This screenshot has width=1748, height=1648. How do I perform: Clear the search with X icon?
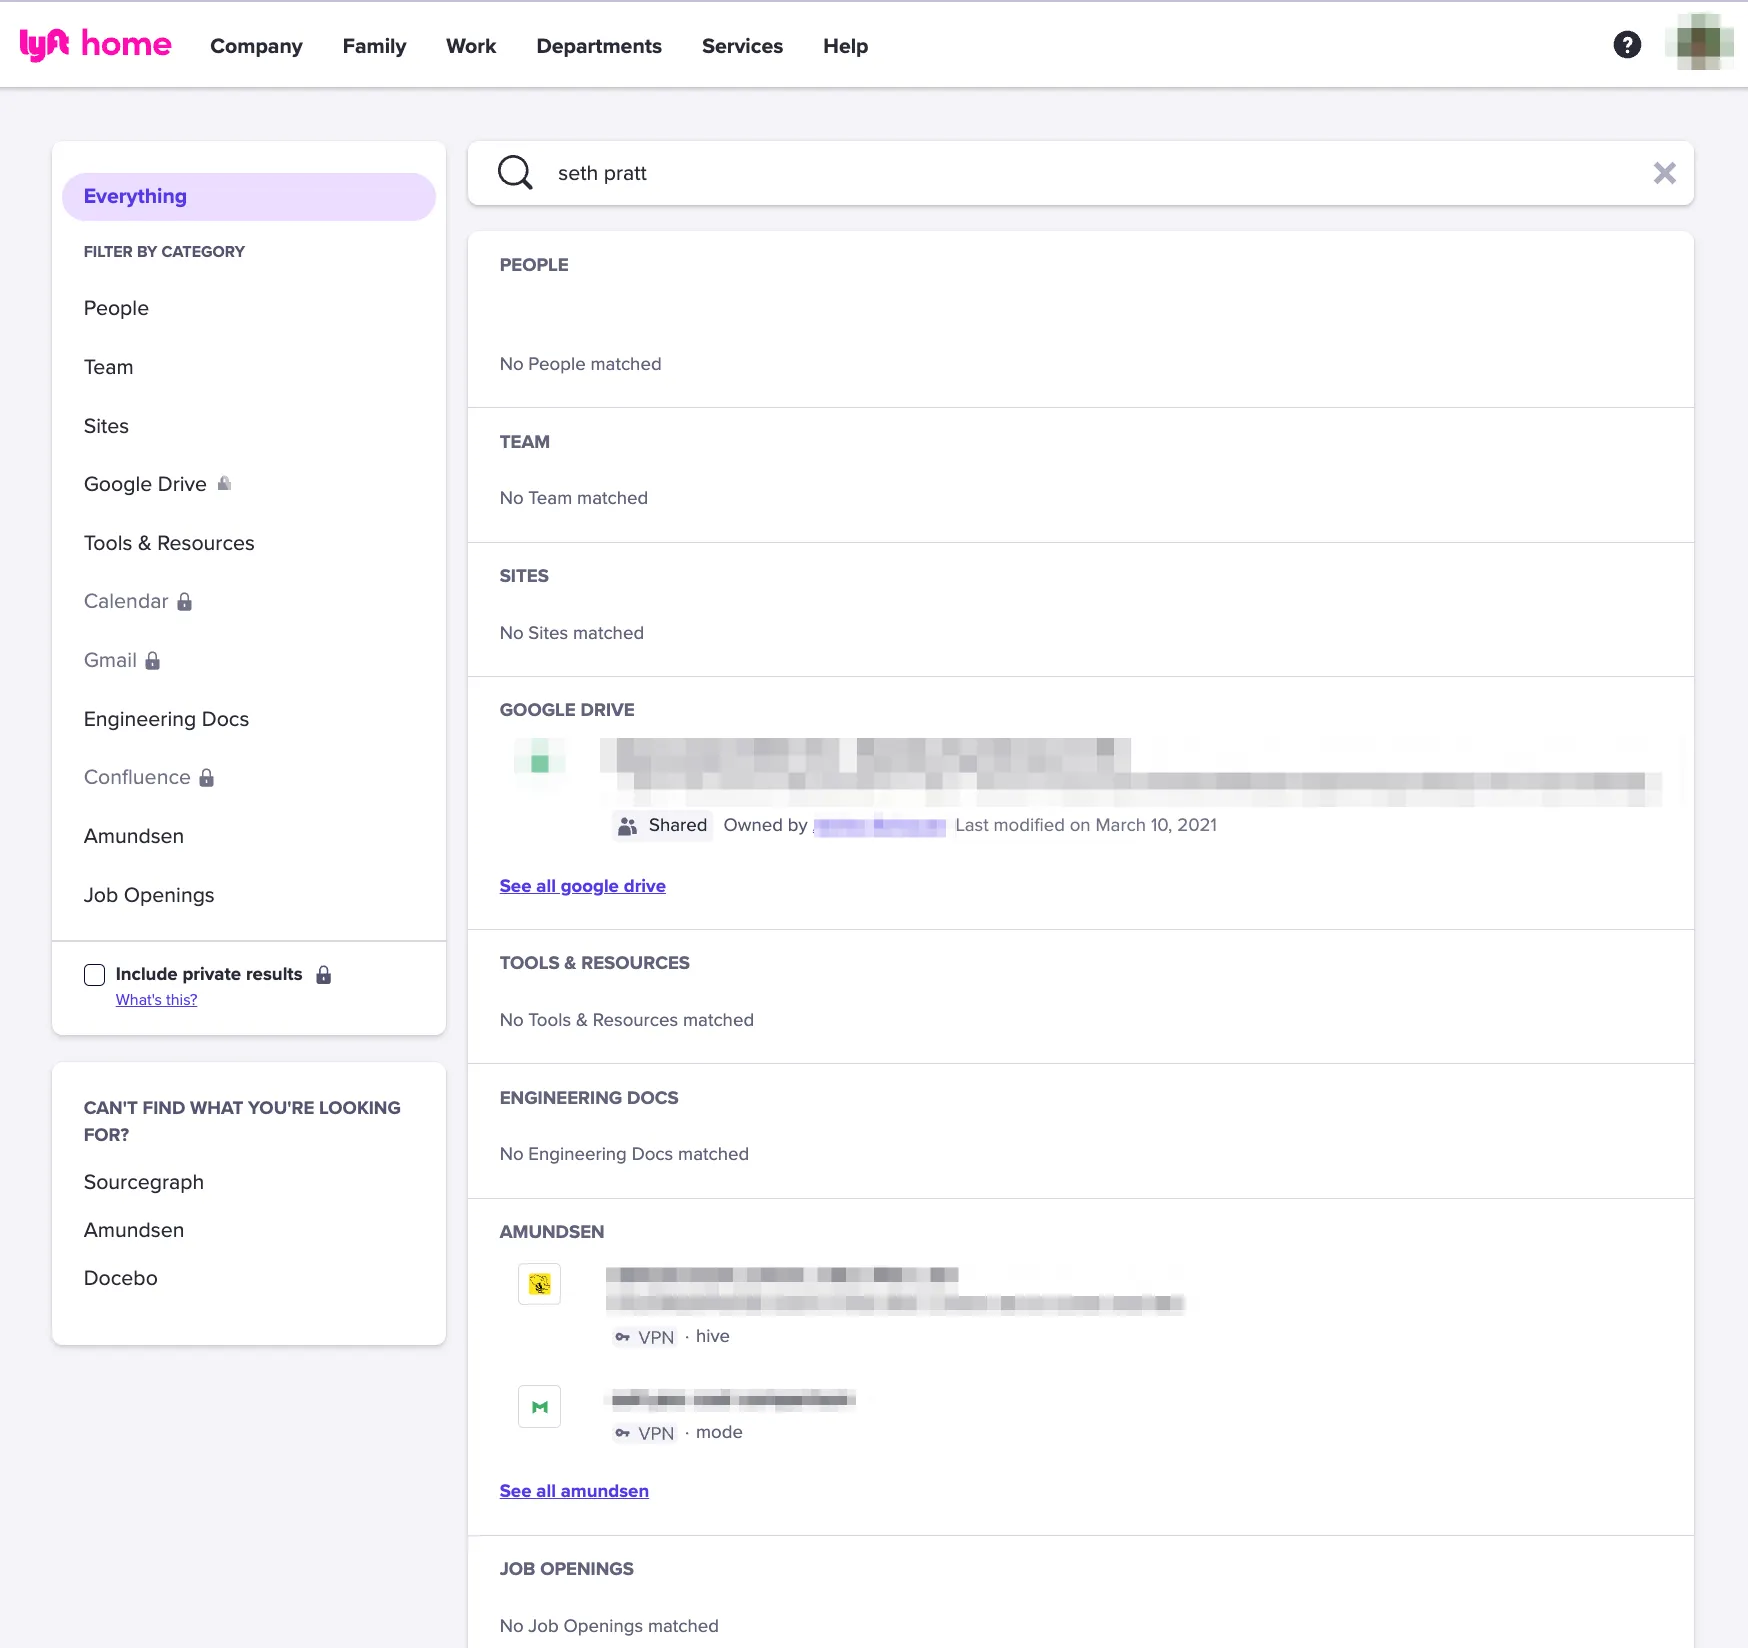click(x=1664, y=173)
